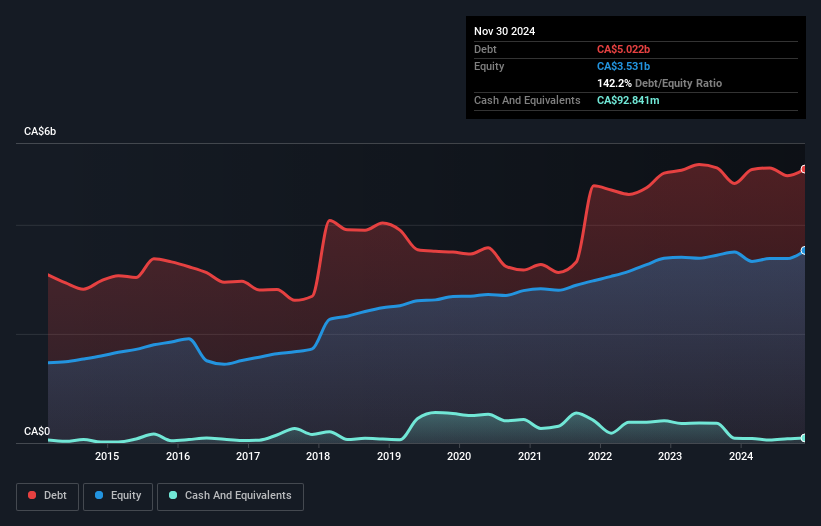This screenshot has width=821, height=526.
Task: Click the 2020 x-axis label
Action: point(459,456)
